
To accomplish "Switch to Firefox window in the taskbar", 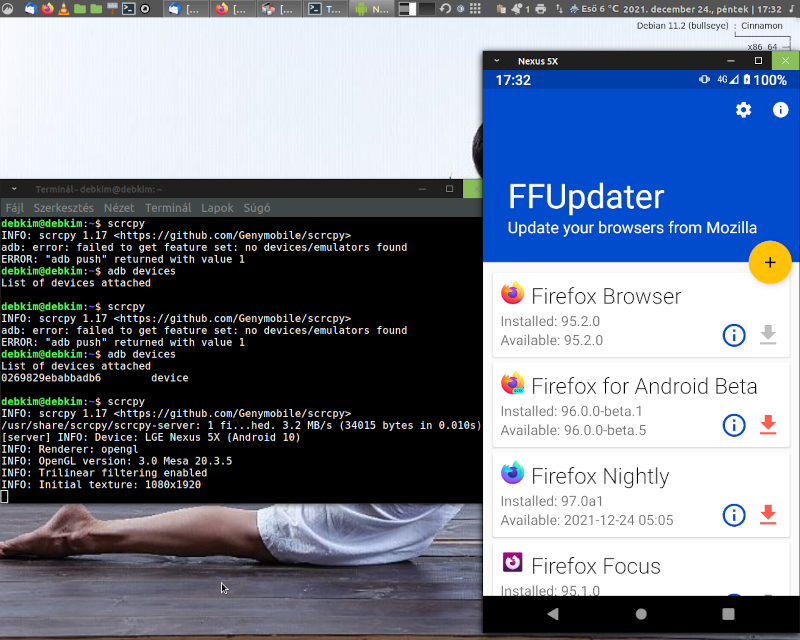I will pos(232,9).
